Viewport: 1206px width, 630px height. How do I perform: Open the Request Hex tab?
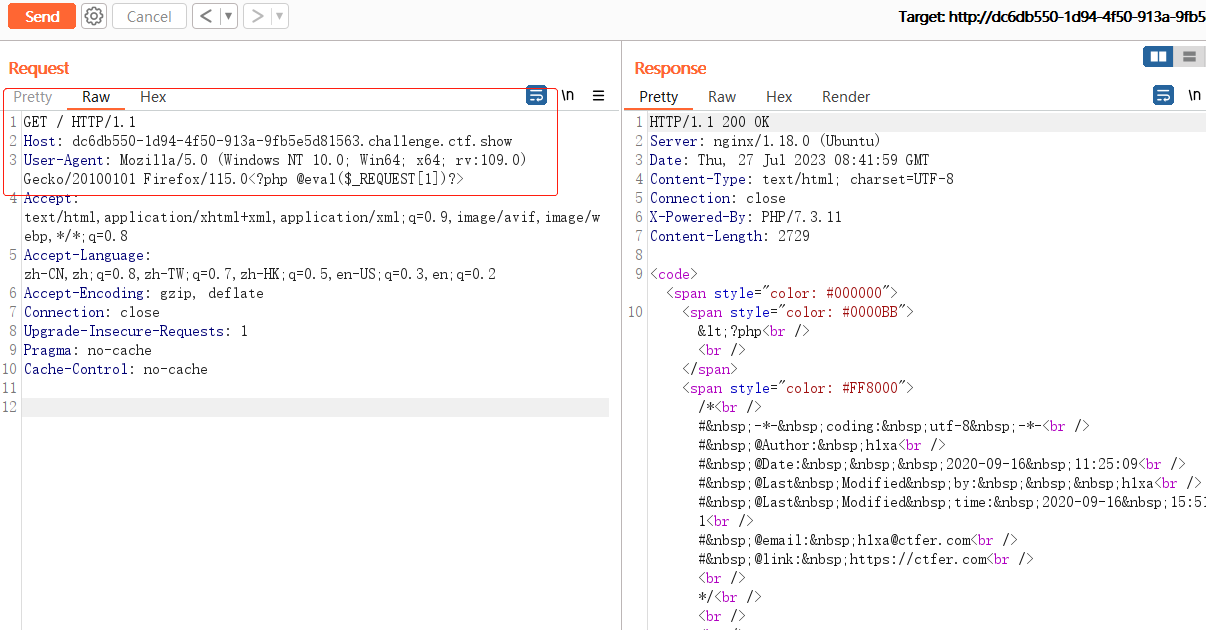[x=153, y=97]
